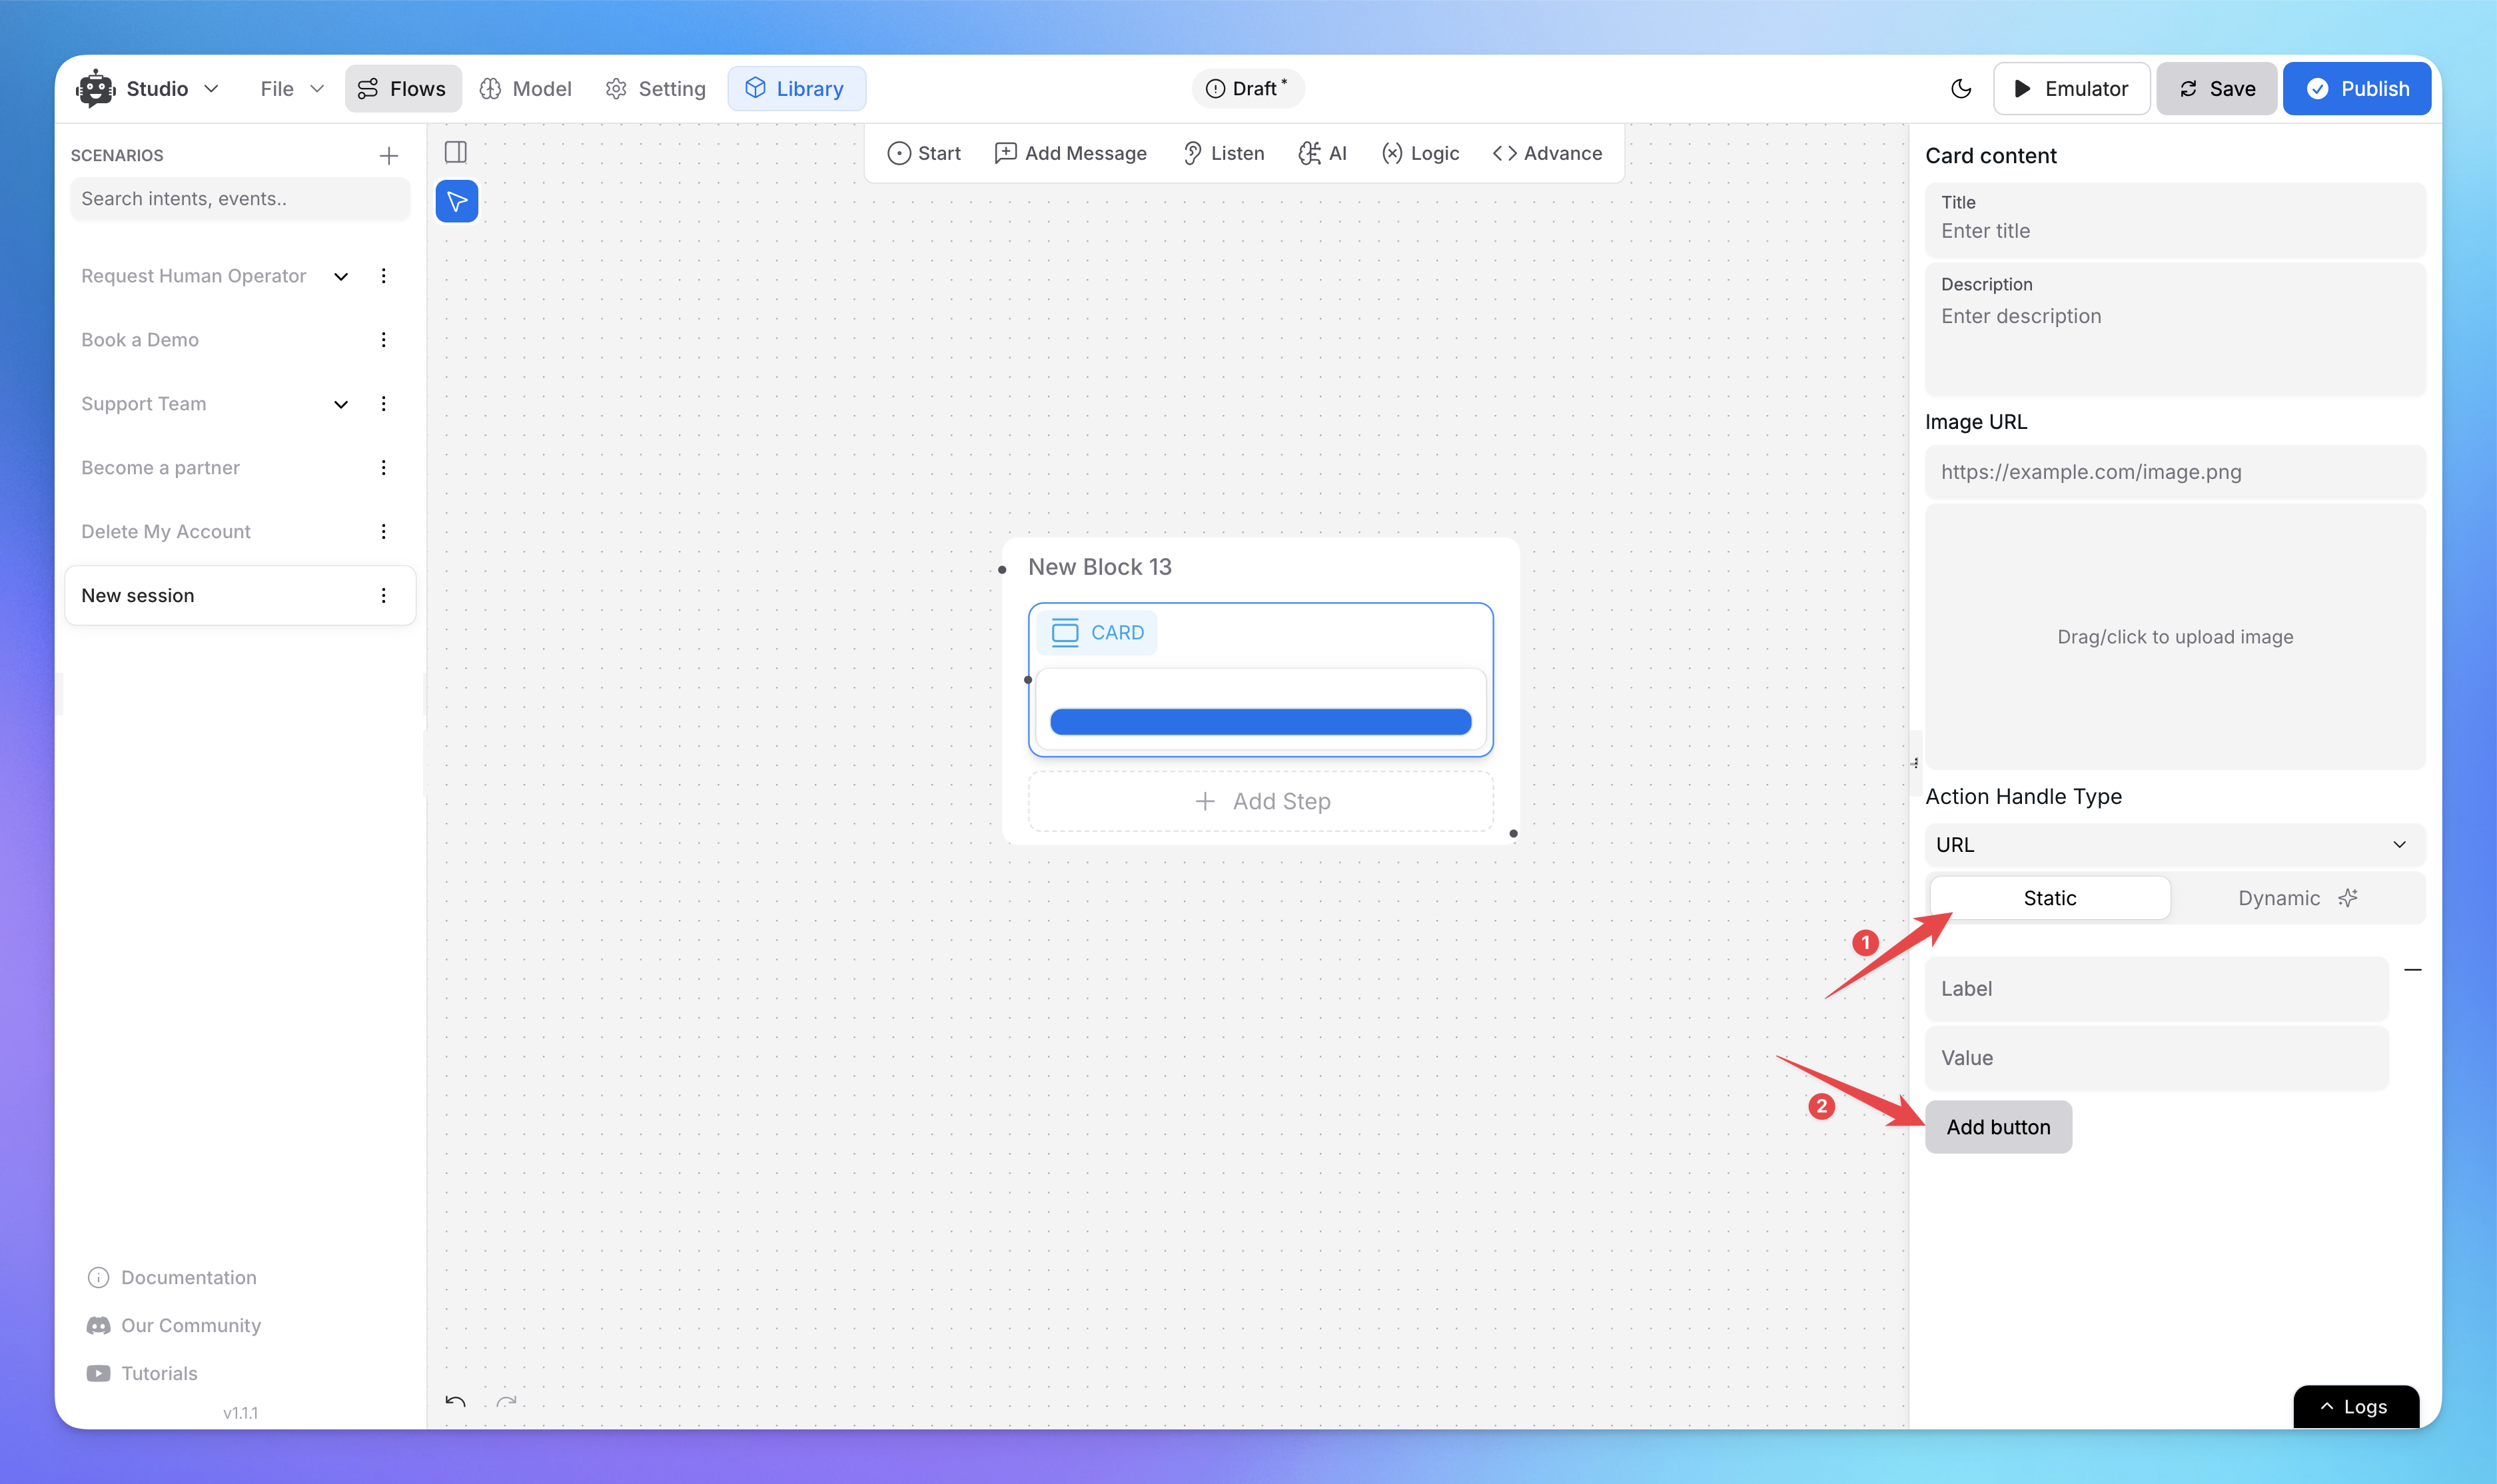Open the Studio robot logo menu
This screenshot has height=1484, width=2497.
96,88
